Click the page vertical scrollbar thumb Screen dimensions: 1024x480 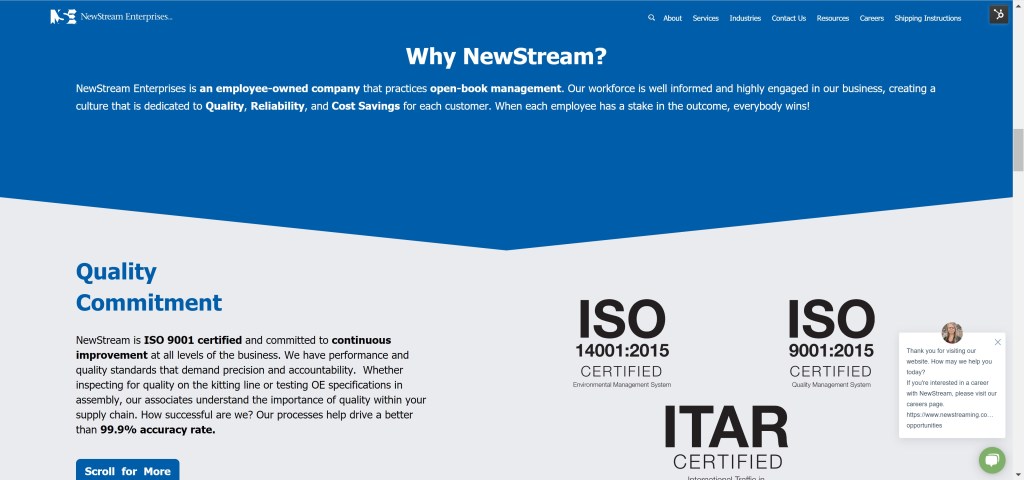pos(1018,150)
